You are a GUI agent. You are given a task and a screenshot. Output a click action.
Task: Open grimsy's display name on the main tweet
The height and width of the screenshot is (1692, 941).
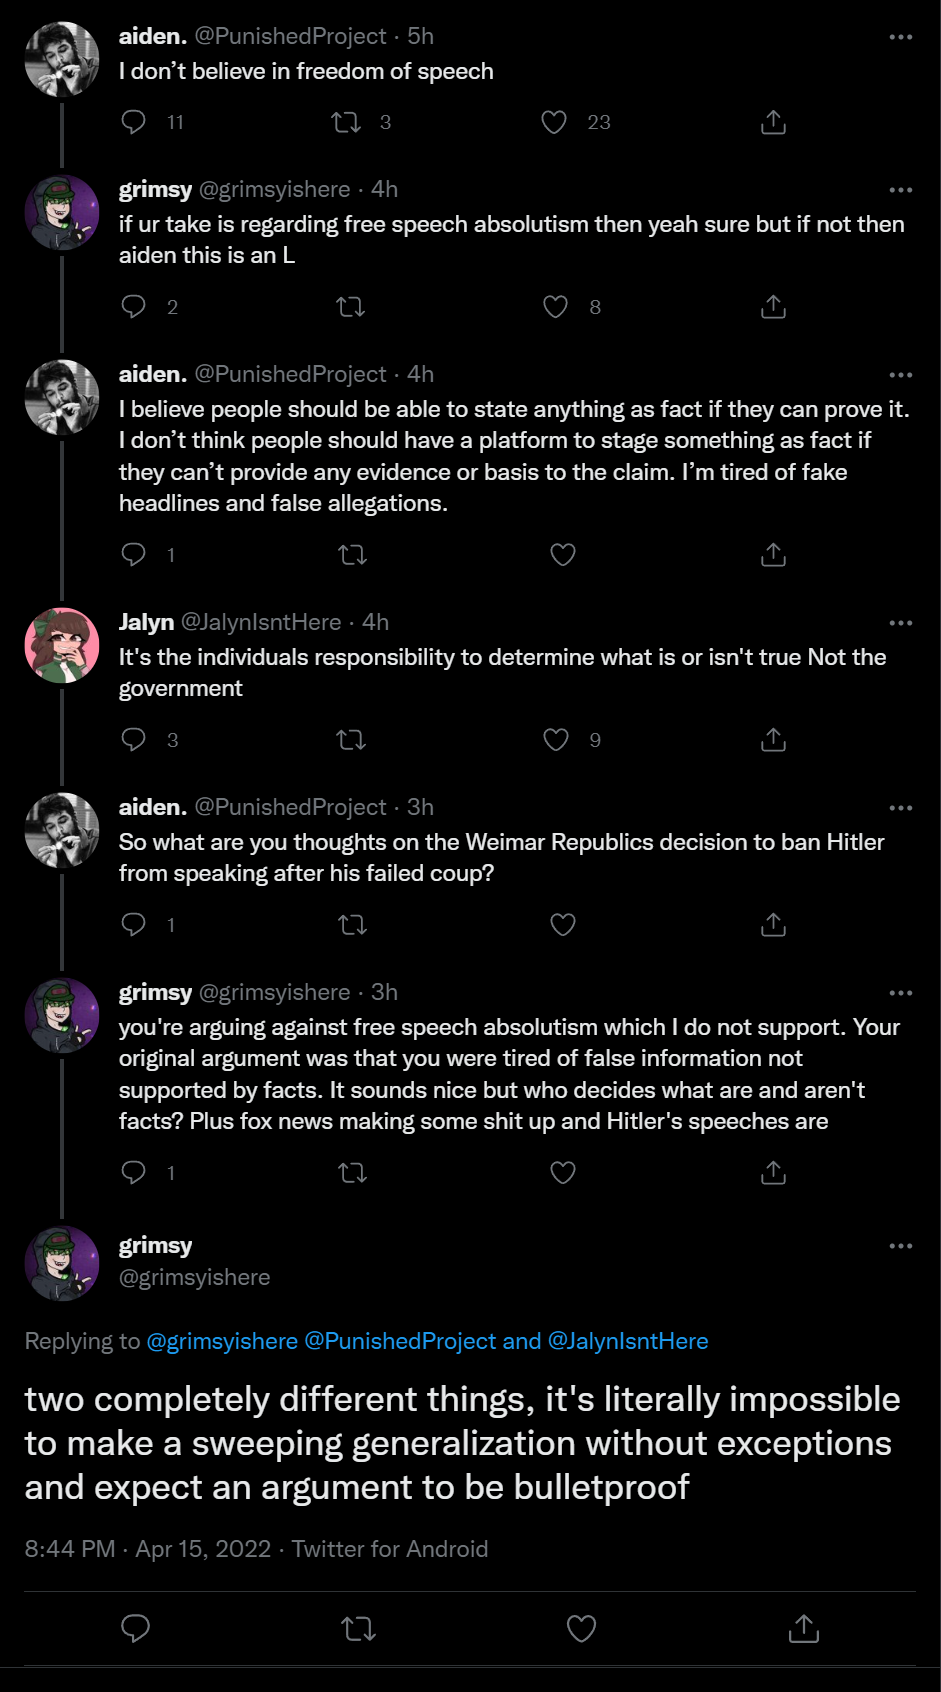[x=155, y=1246]
